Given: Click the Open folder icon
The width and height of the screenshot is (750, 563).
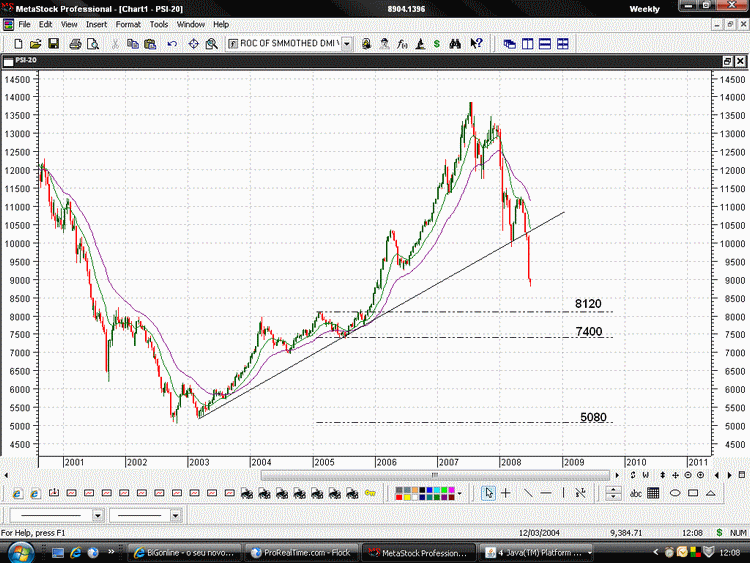Looking at the screenshot, I should [35, 44].
